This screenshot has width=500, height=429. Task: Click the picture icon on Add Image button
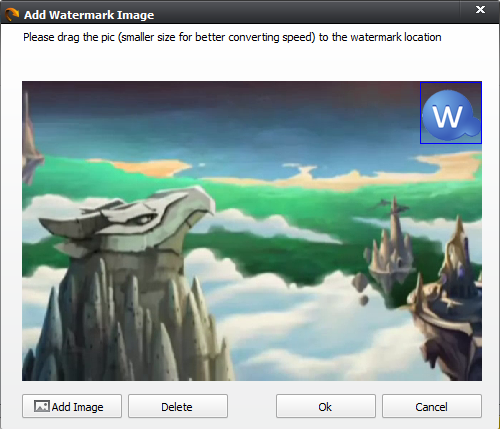tap(42, 406)
